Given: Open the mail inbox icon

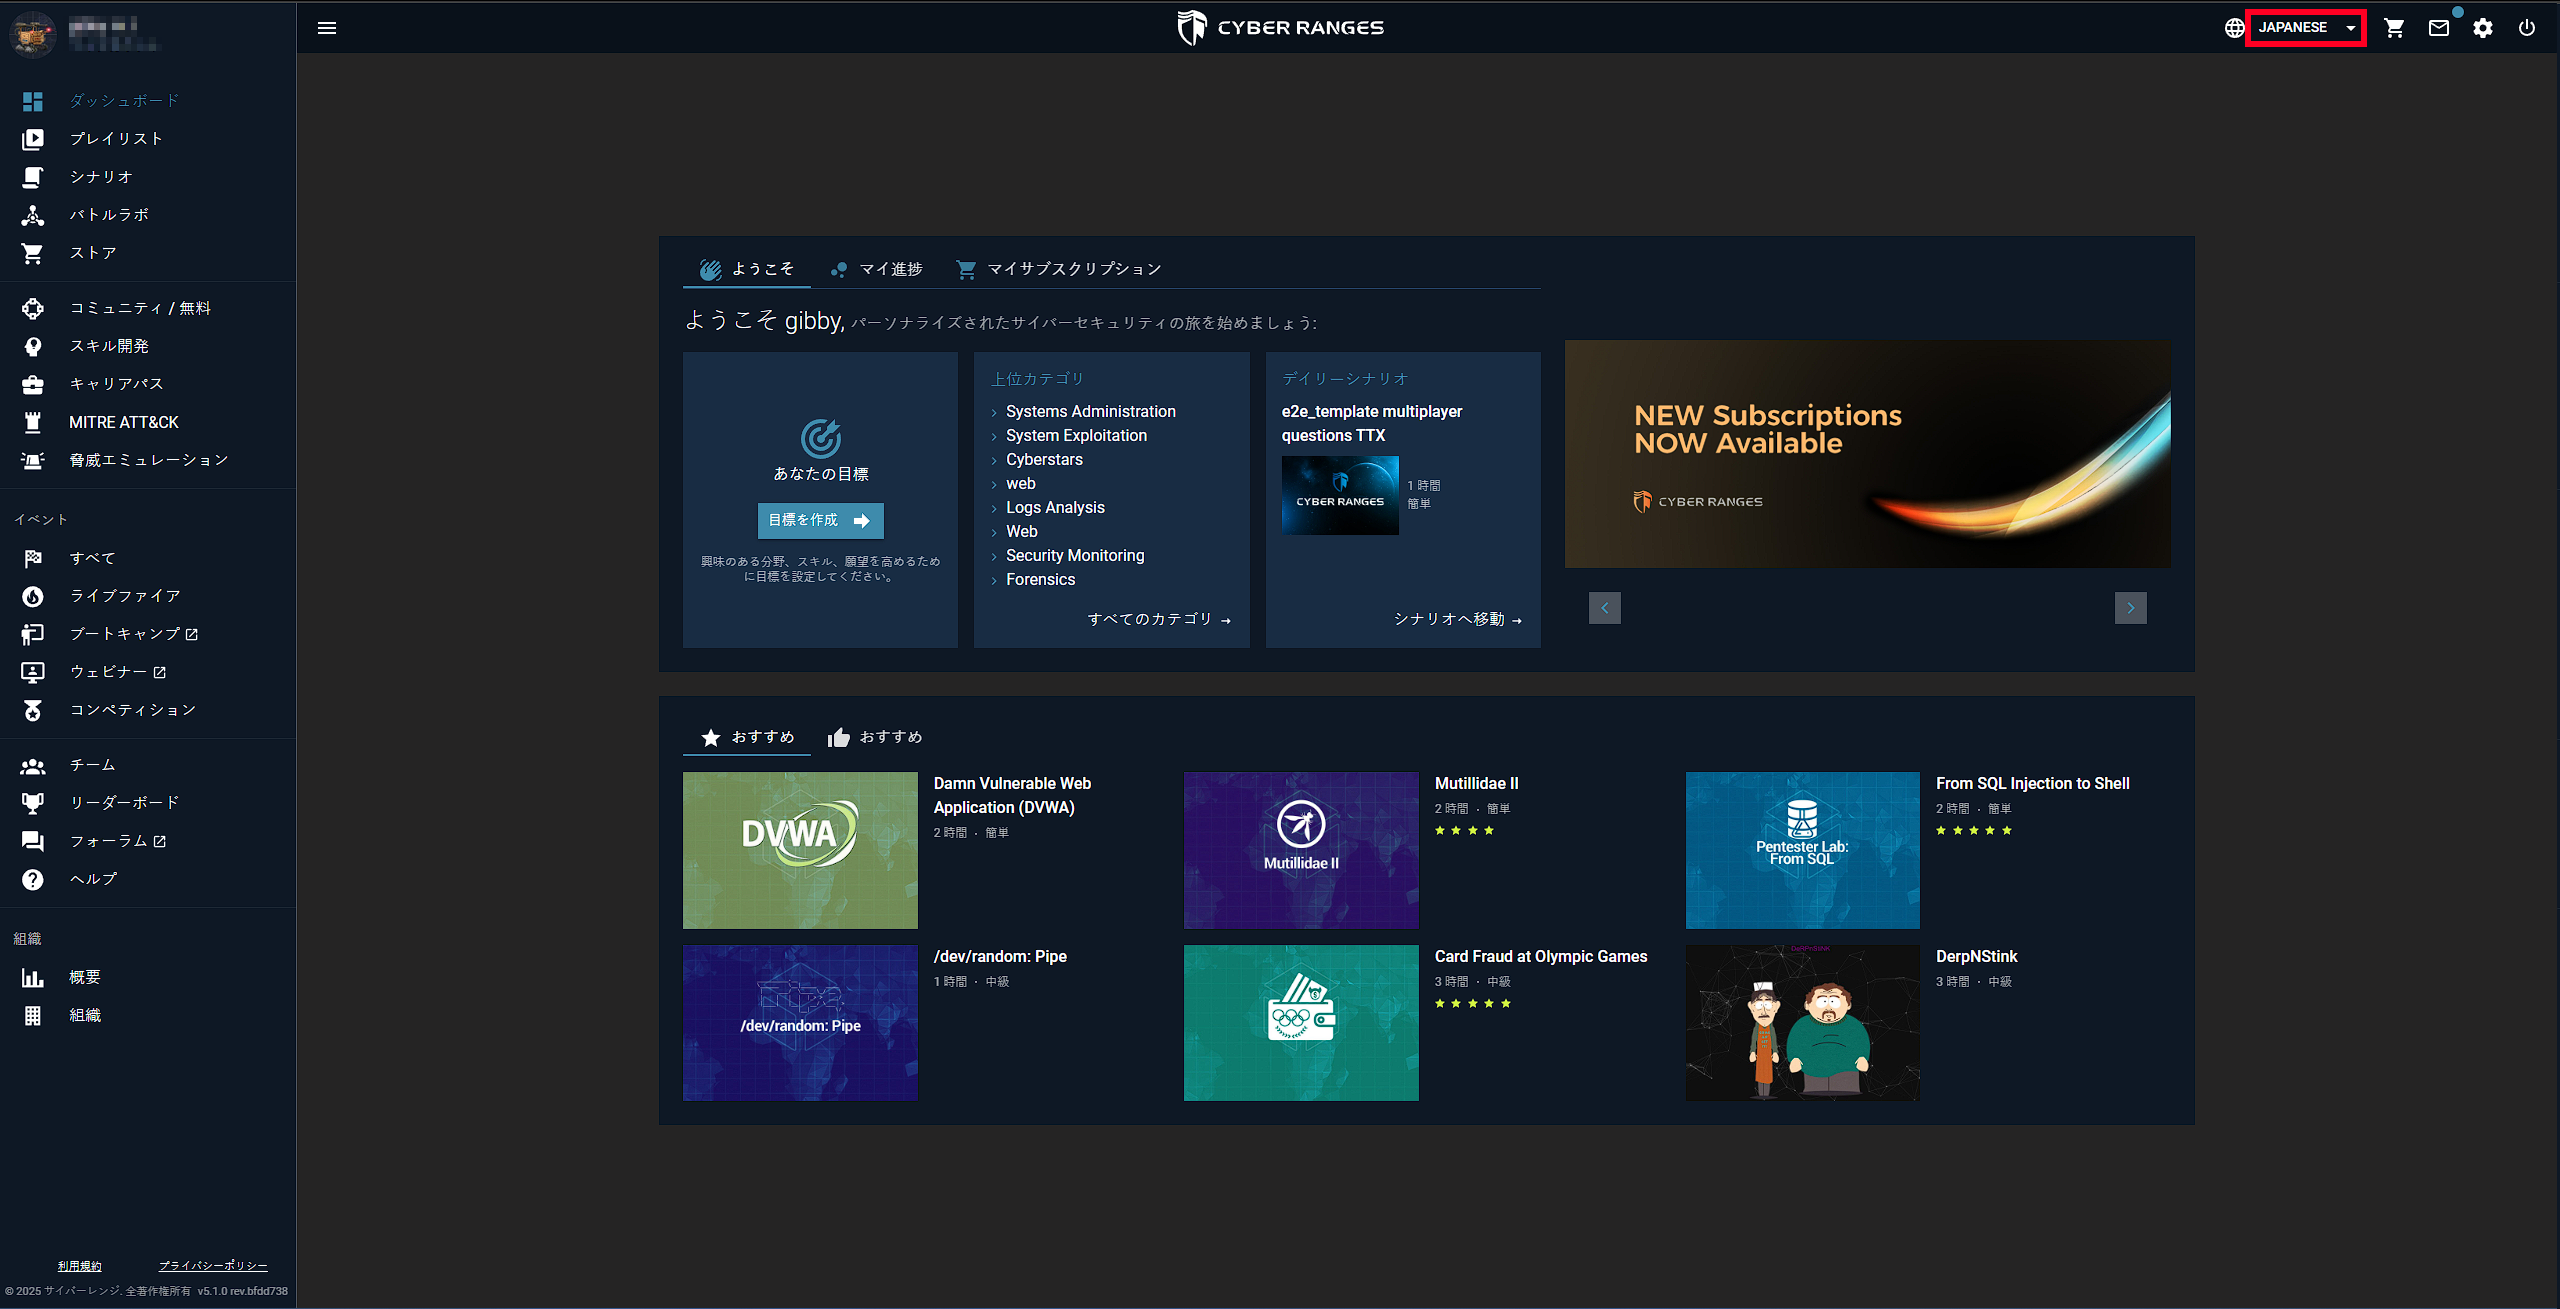Looking at the screenshot, I should click(2439, 28).
